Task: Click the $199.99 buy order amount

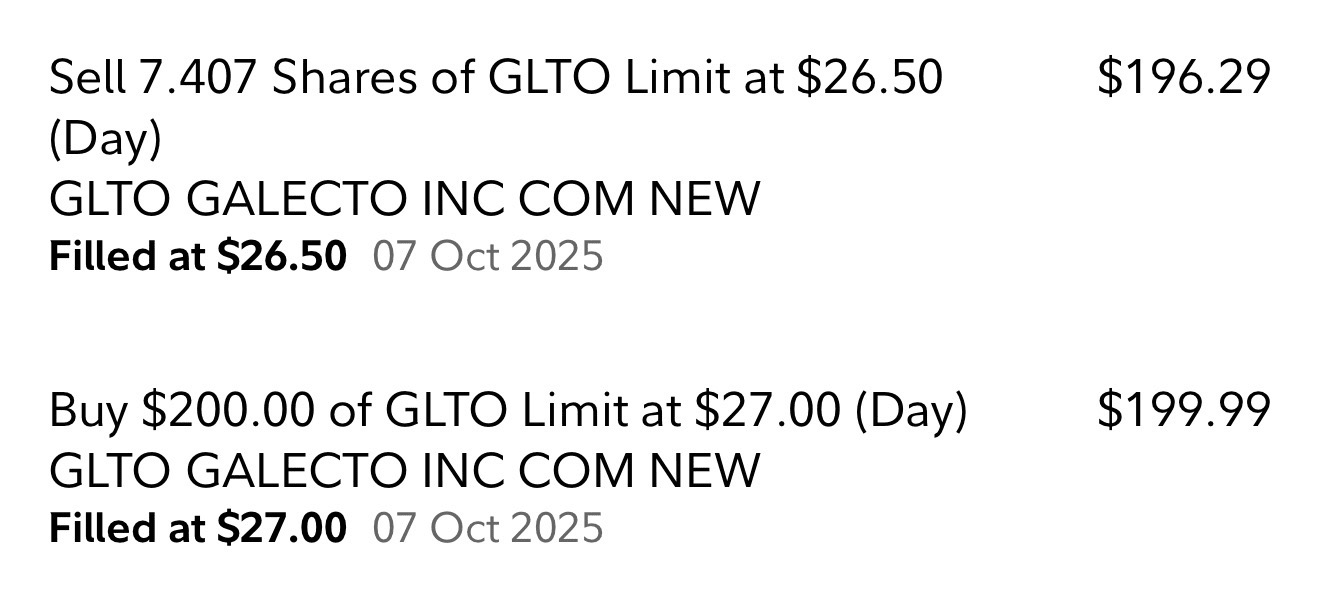Action: pyautogui.click(x=1183, y=410)
